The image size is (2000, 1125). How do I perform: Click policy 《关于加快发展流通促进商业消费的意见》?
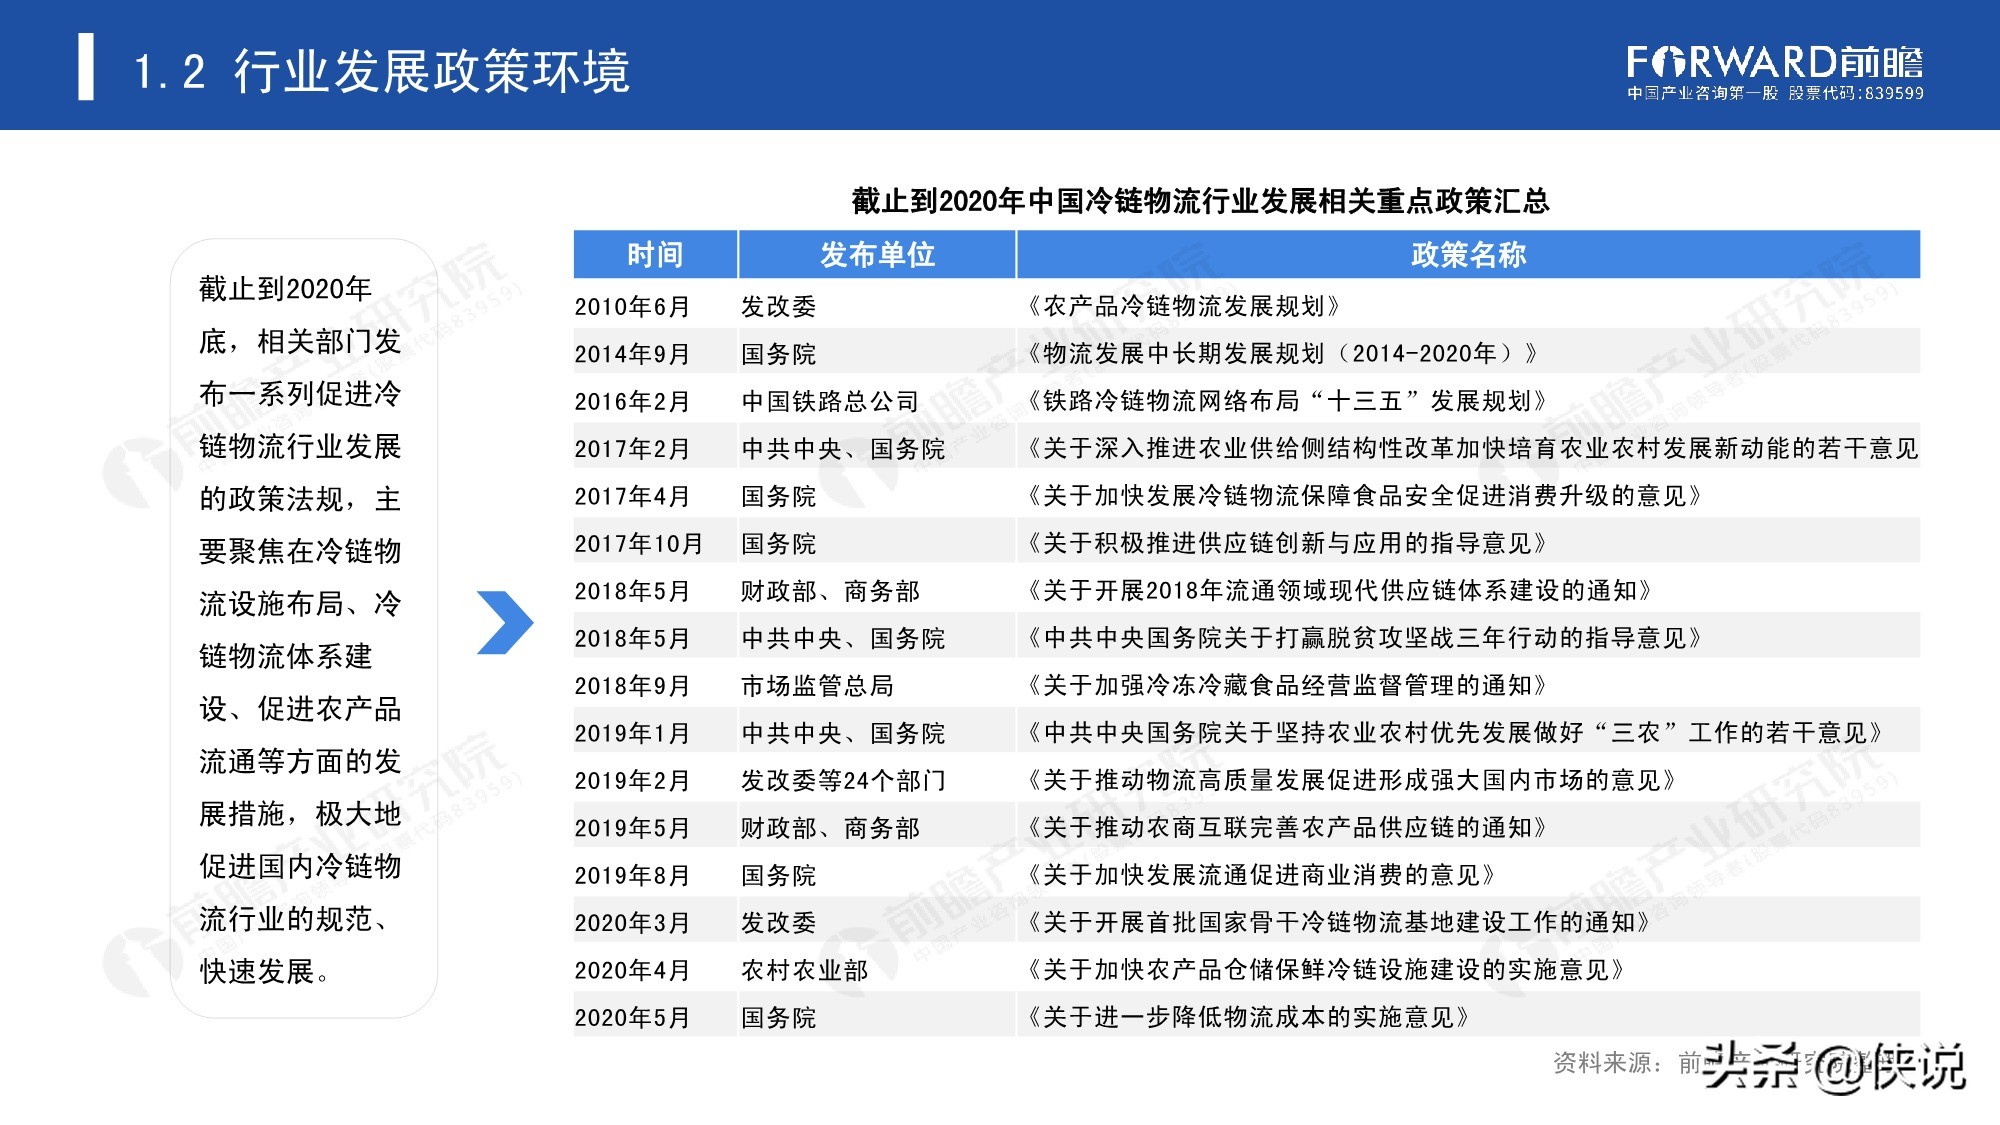(1261, 875)
